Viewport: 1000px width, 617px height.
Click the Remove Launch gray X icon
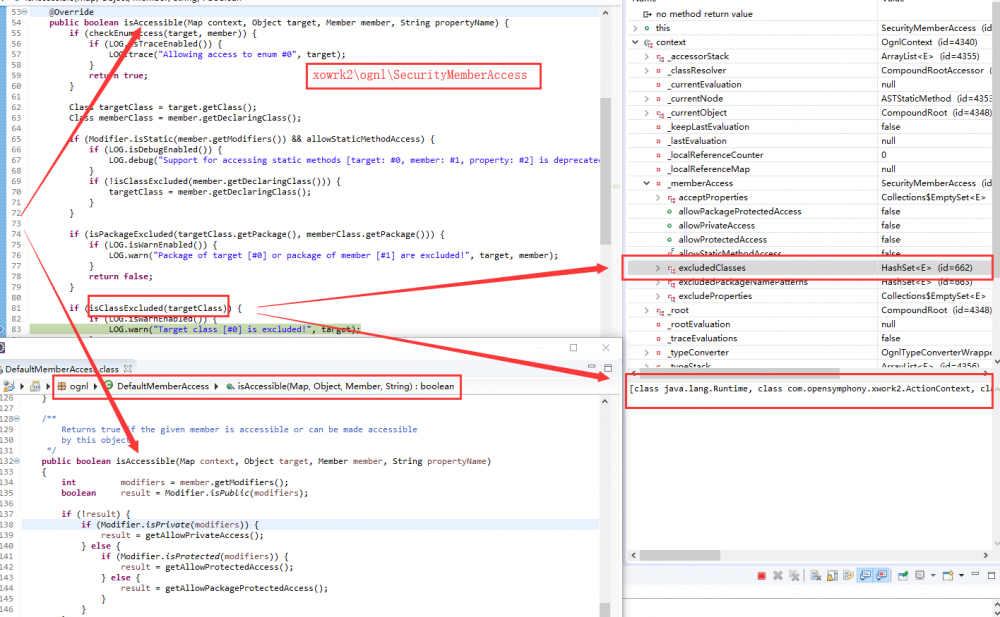[778, 576]
